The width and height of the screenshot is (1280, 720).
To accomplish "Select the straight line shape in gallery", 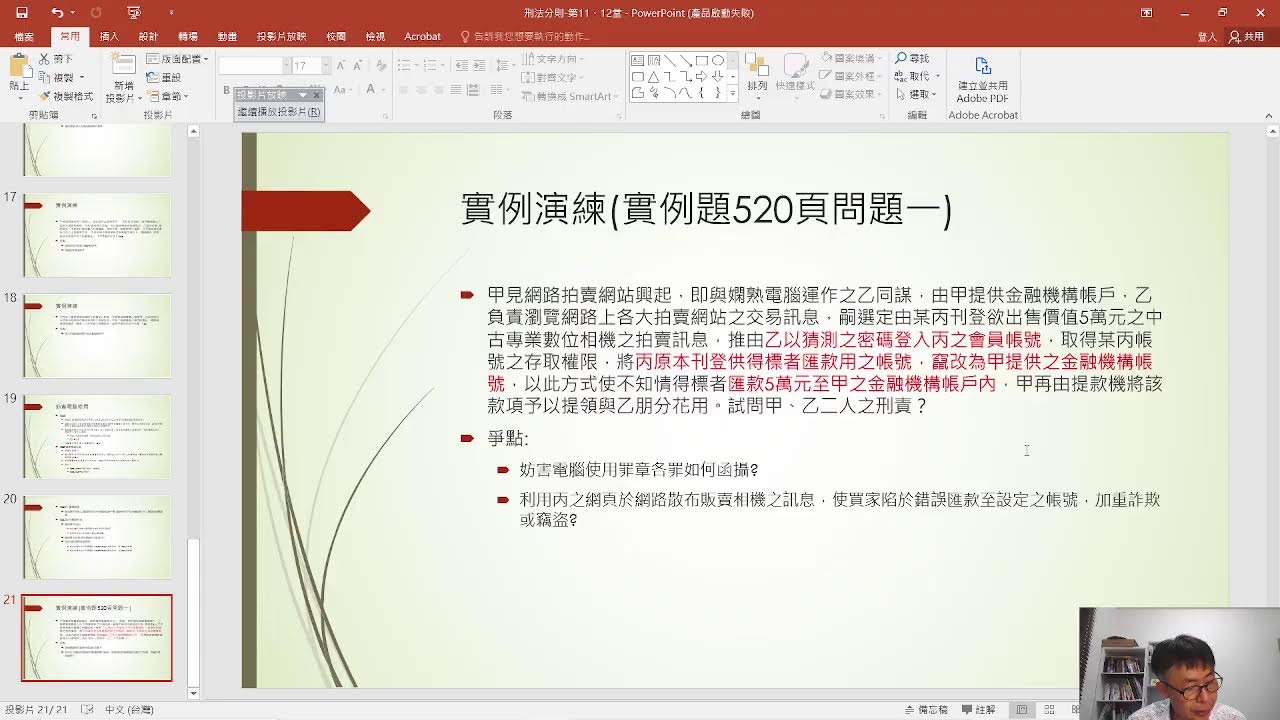I will (x=670, y=60).
